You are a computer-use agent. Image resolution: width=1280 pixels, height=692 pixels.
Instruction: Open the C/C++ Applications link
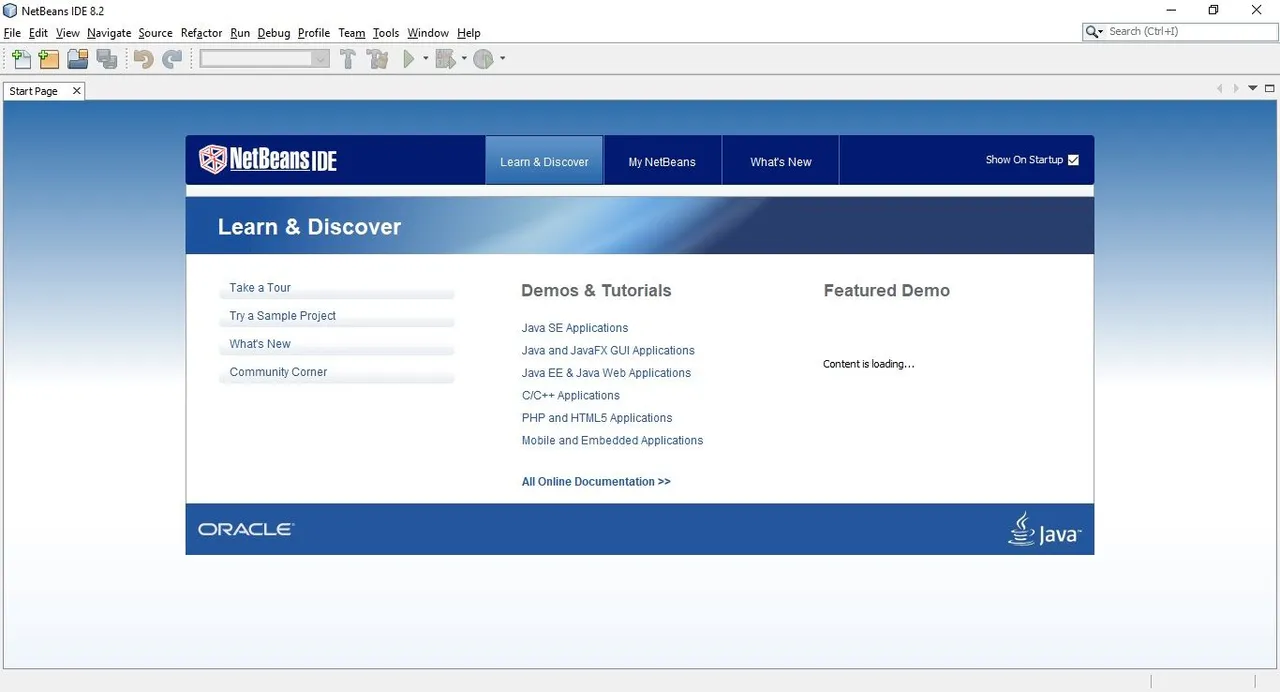tap(571, 396)
